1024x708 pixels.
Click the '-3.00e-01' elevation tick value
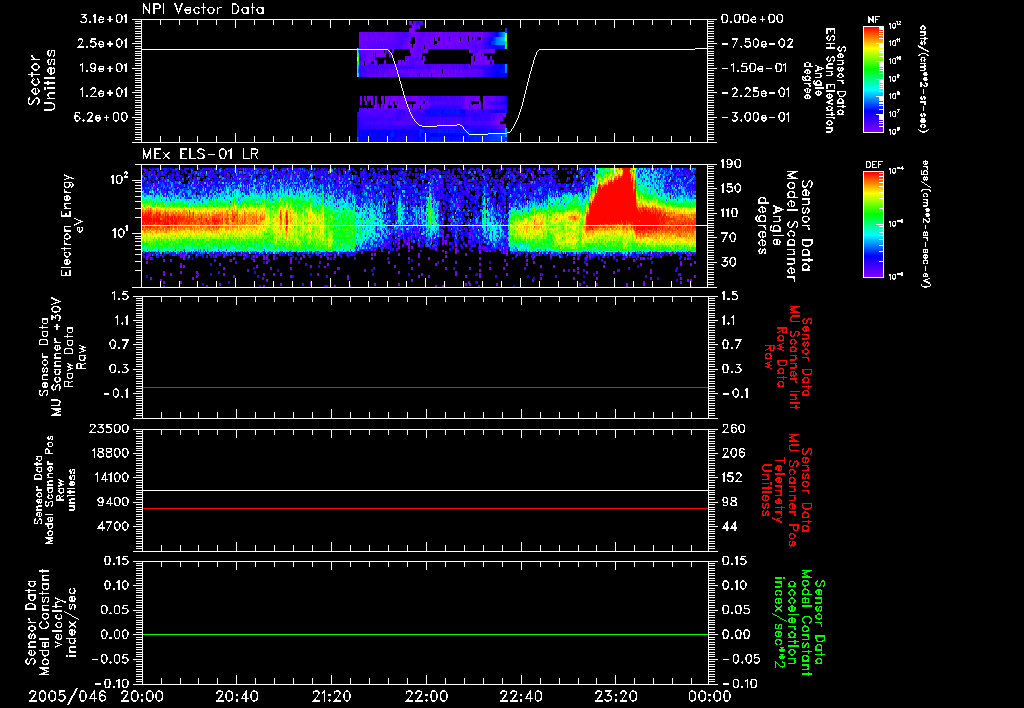[758, 118]
